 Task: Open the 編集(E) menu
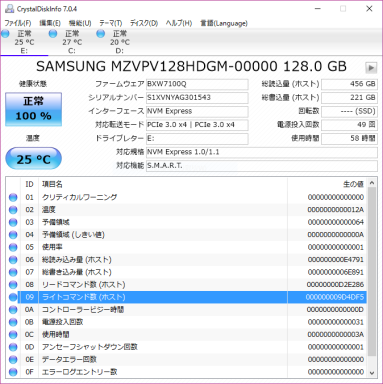pos(50,23)
